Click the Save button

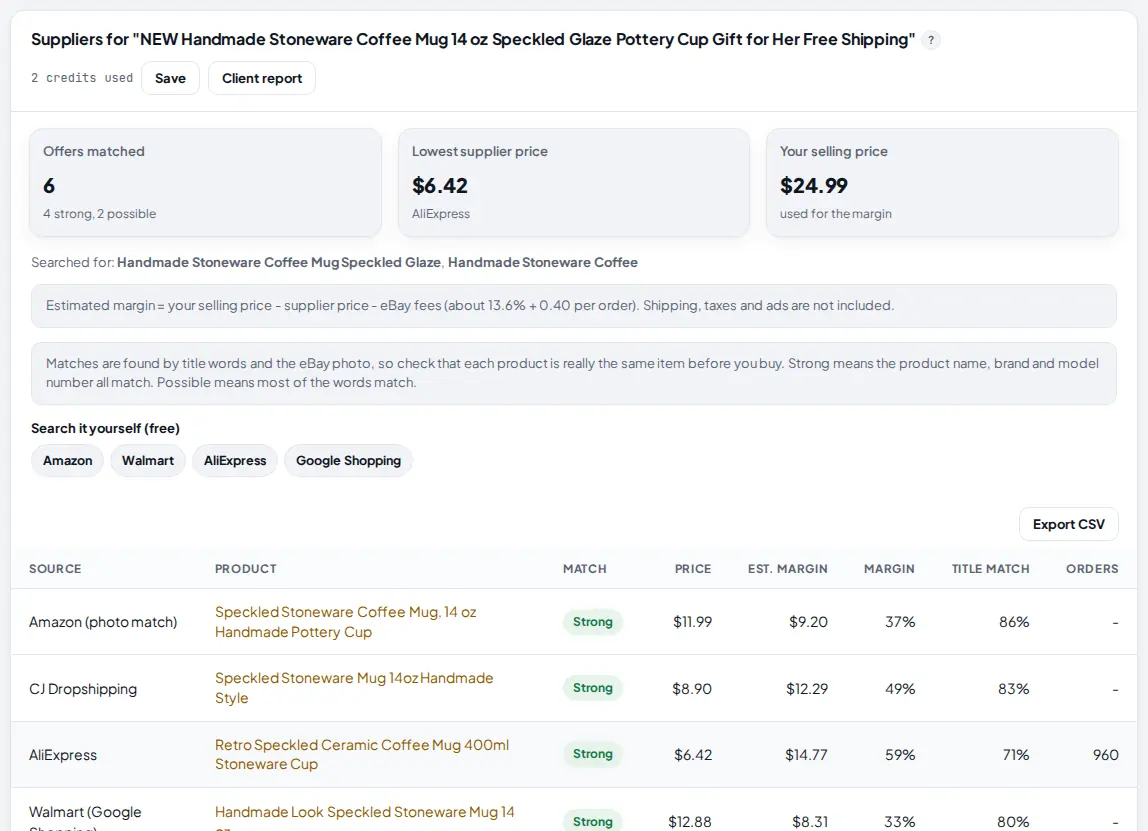pyautogui.click(x=170, y=78)
